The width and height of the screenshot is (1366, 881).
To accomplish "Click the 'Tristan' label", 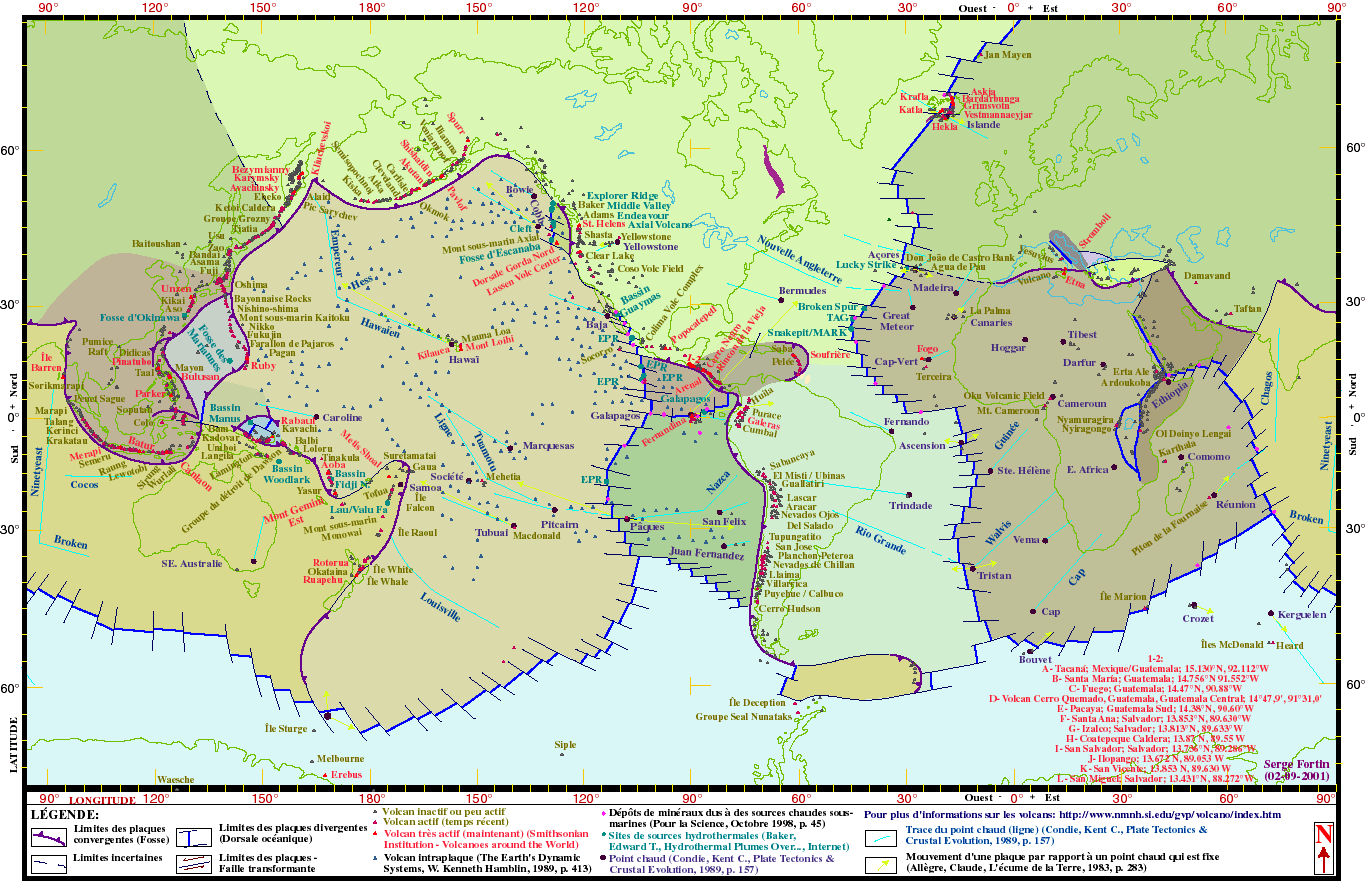I will 995,576.
